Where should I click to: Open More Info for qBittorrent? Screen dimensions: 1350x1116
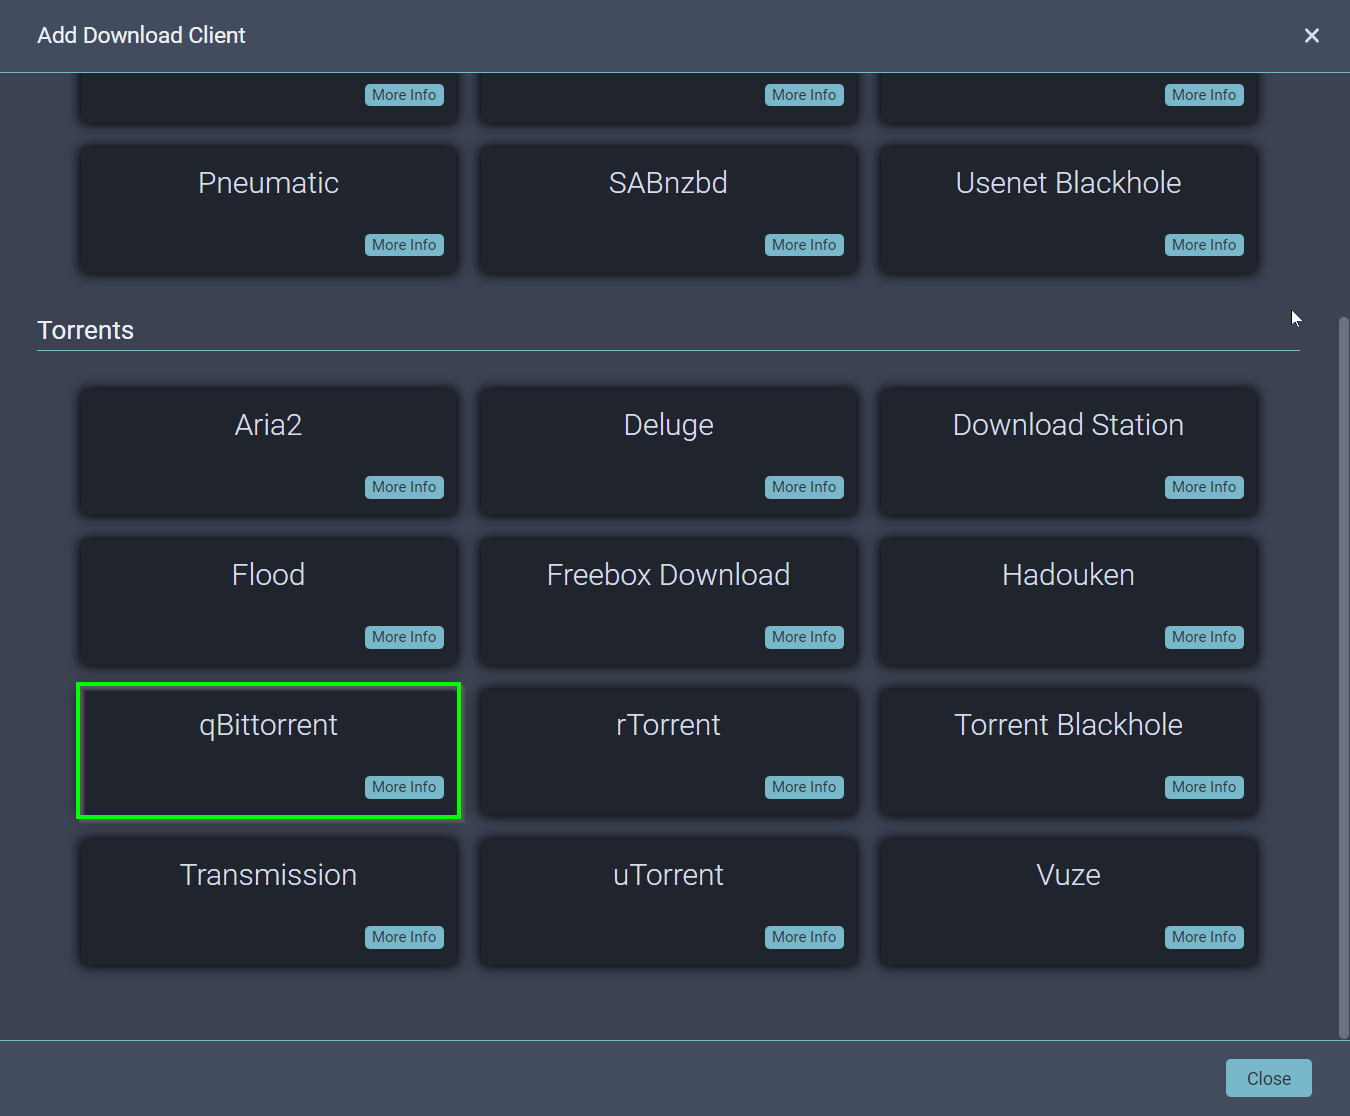(x=404, y=787)
